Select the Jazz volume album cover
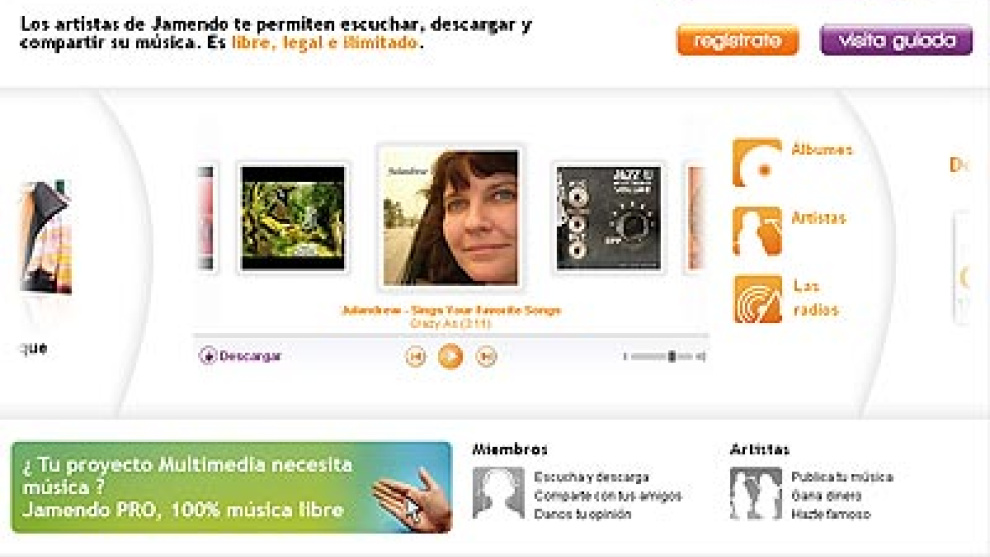This screenshot has height=557, width=990. tap(609, 218)
